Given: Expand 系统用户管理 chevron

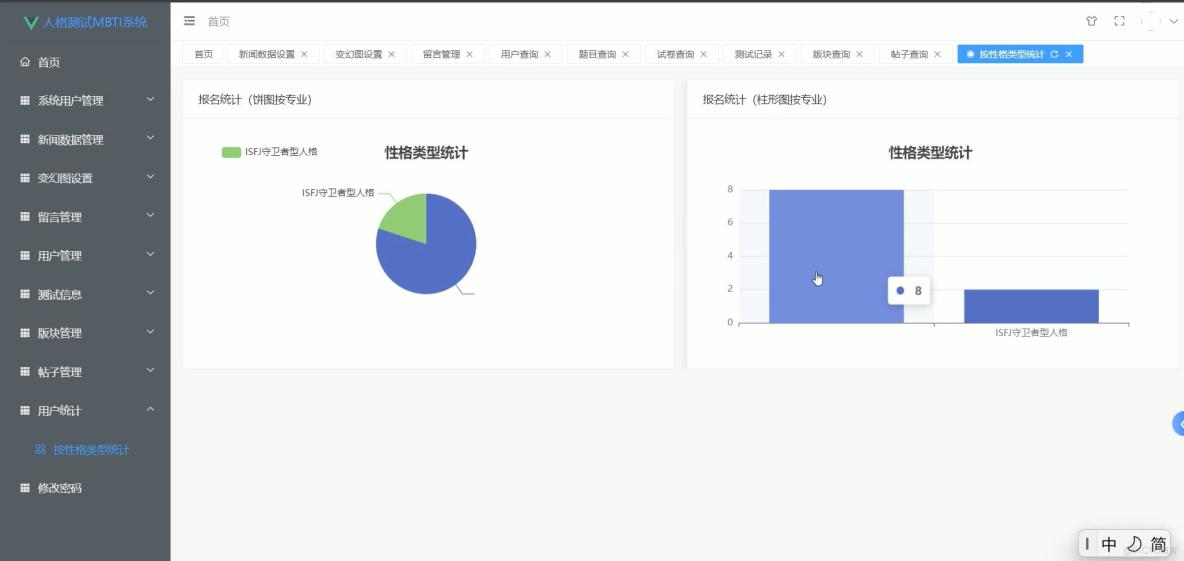Looking at the screenshot, I should tap(150, 99).
